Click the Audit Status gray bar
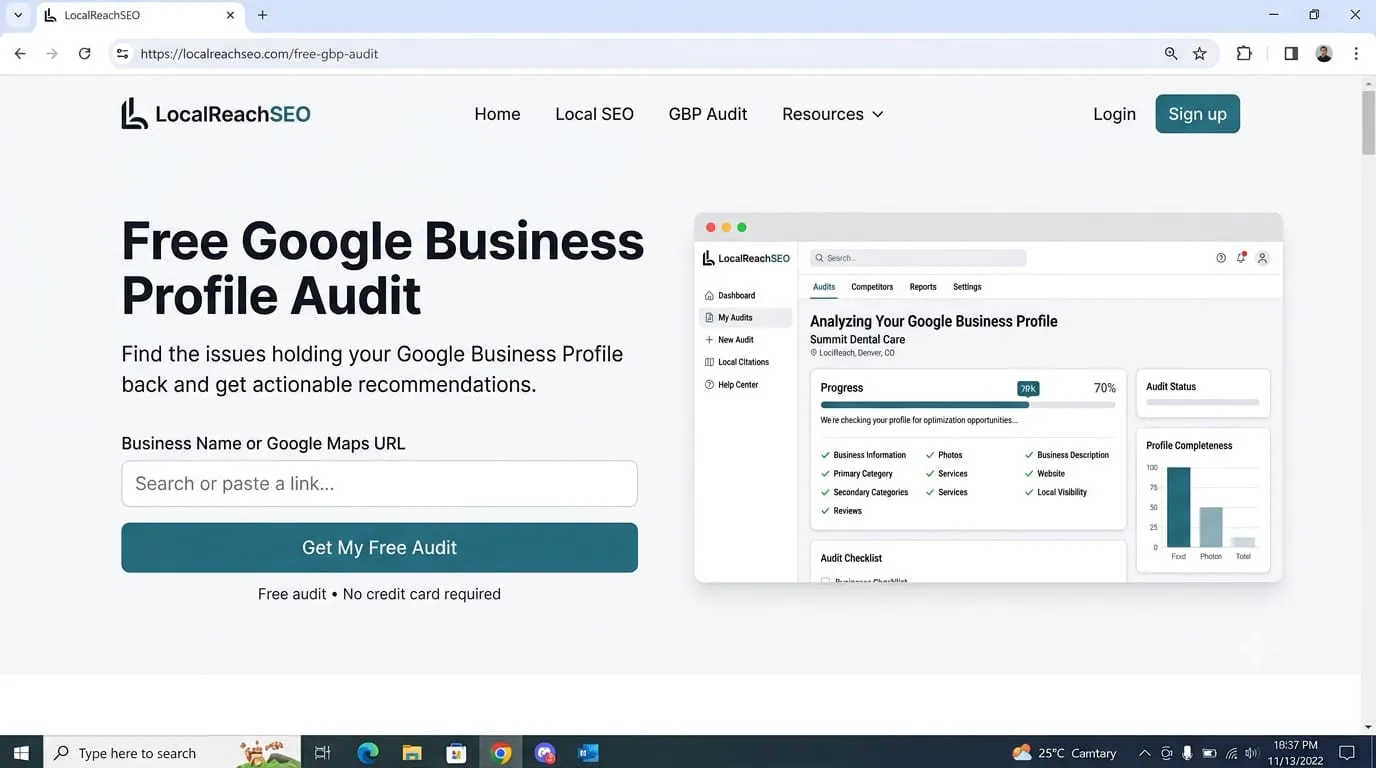This screenshot has width=1376, height=768. pos(1203,403)
